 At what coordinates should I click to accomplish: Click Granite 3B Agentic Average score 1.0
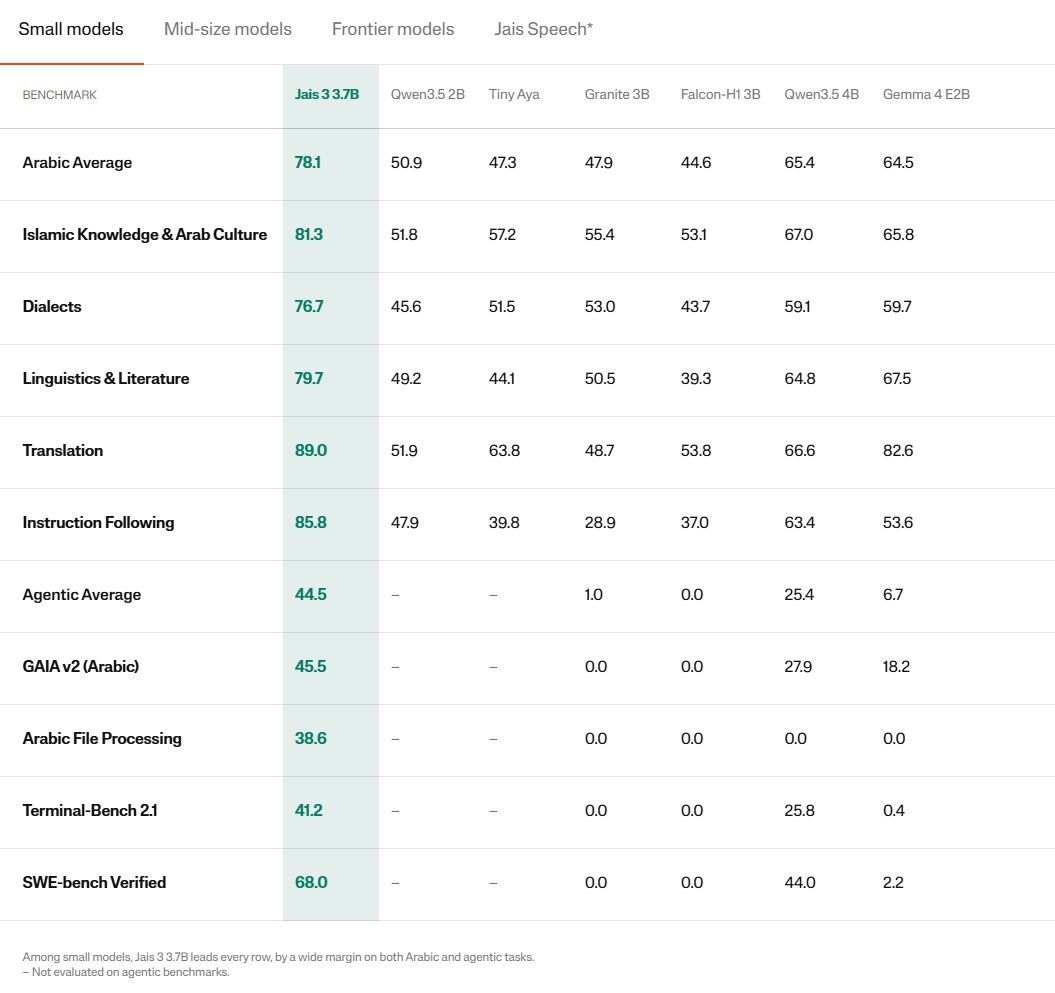click(593, 594)
